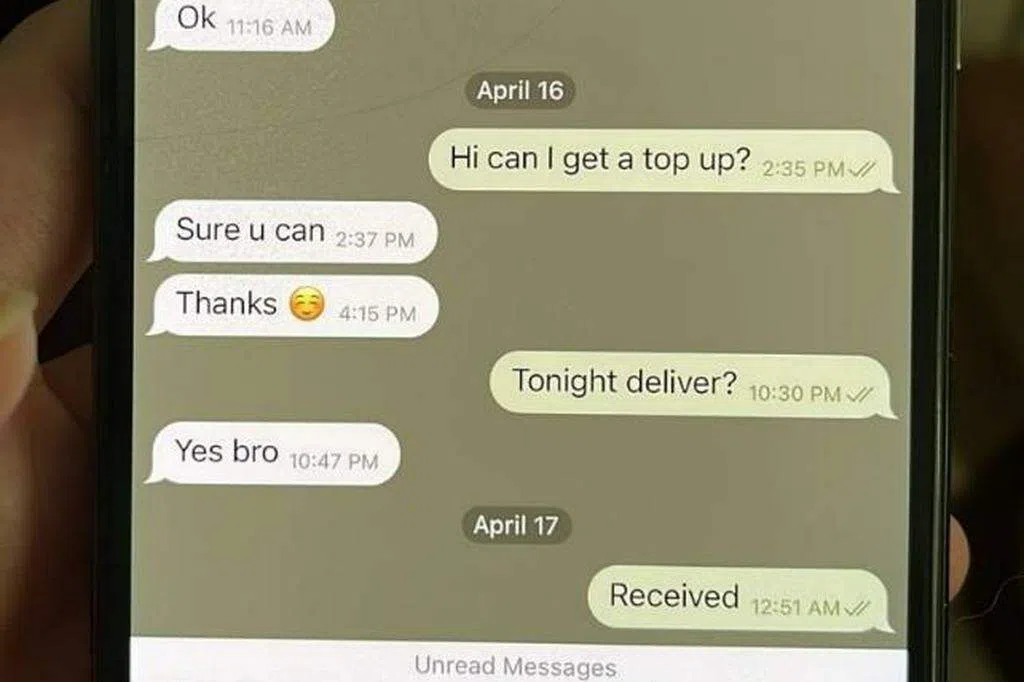
Task: Tap the 10:47 PM timestamp
Action: 333,461
